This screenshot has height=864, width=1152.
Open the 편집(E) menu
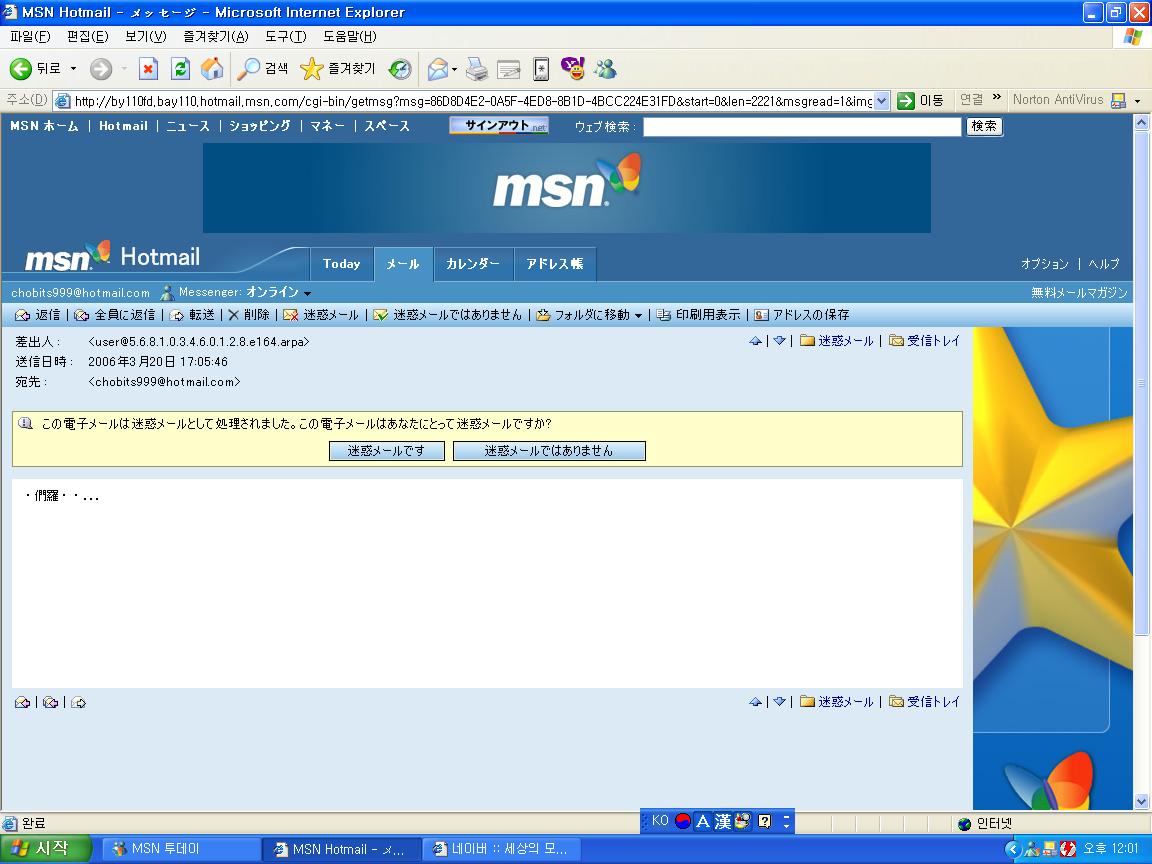tap(87, 36)
